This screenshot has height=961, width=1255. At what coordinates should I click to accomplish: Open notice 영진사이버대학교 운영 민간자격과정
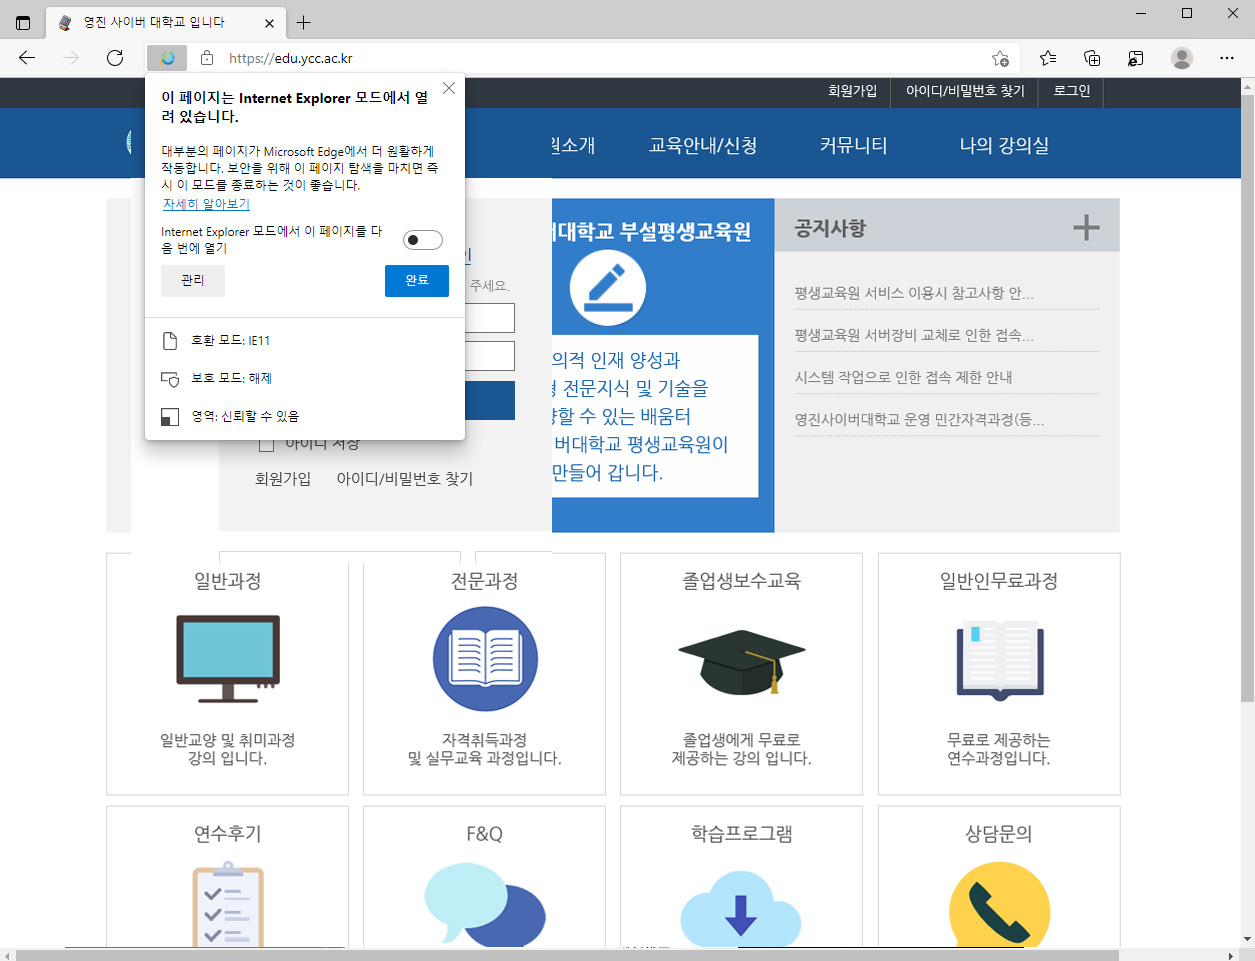[x=919, y=419]
